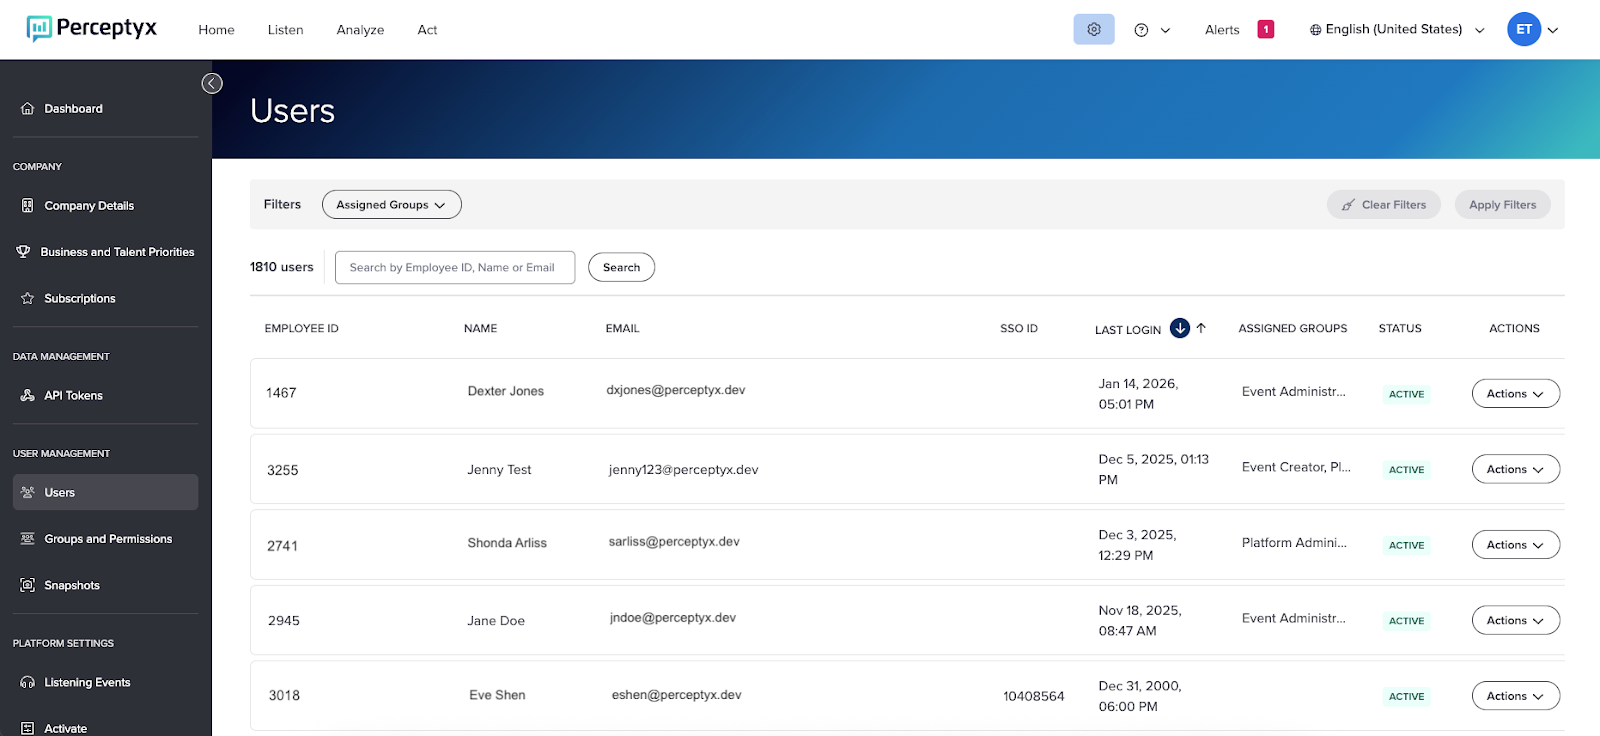Viewport: 1600px width, 736px height.
Task: Open the Alerts link
Action: [1222, 30]
